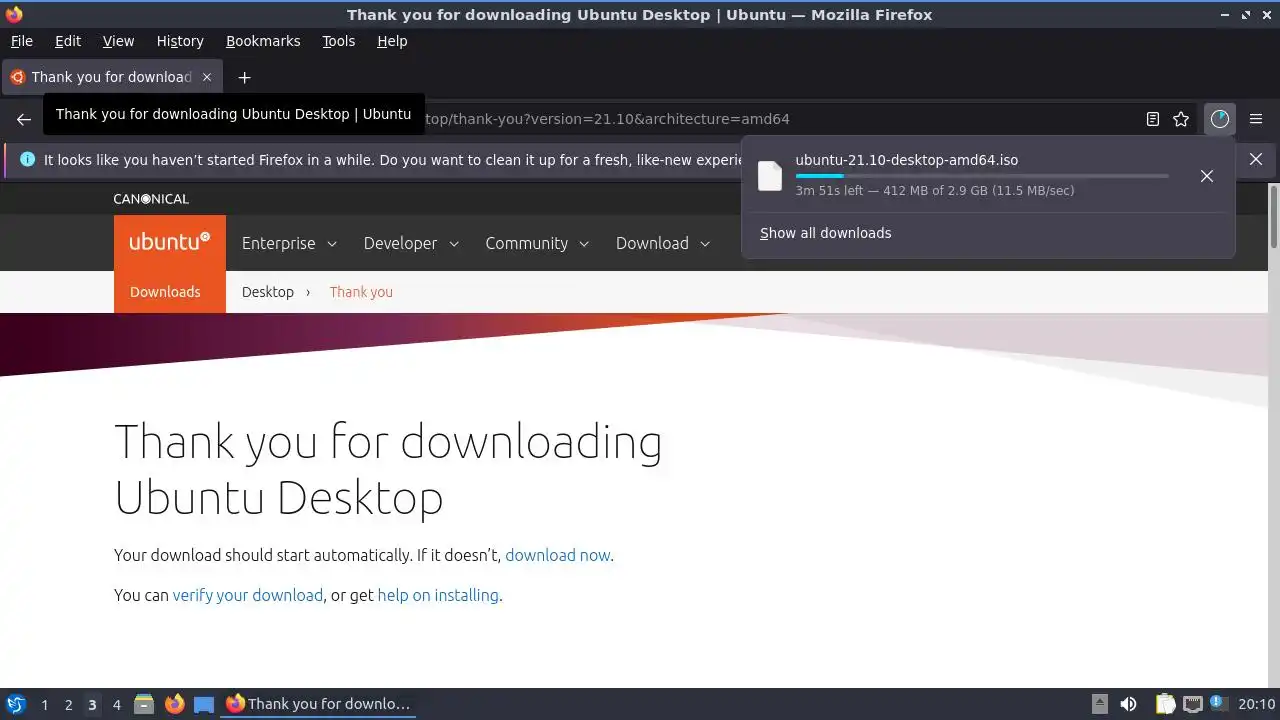Screen dimensions: 1280x720
Task: Click the show desktop panel icon
Action: (x=204, y=704)
